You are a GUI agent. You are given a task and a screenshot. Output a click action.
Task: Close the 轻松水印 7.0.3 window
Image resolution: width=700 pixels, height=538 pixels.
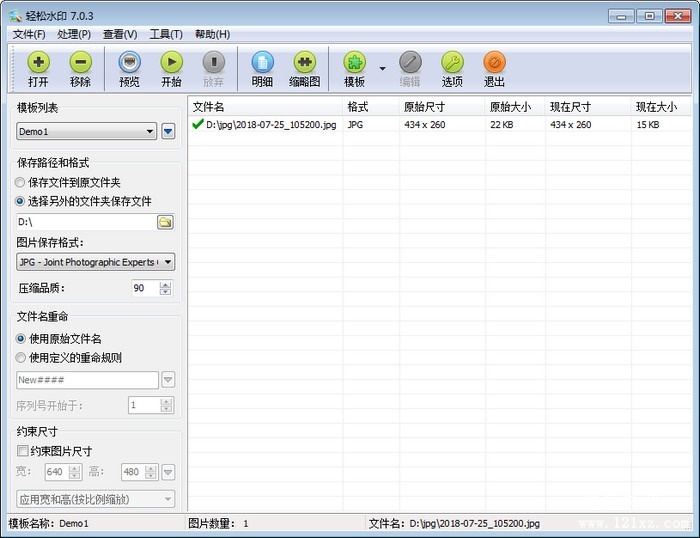click(678, 17)
